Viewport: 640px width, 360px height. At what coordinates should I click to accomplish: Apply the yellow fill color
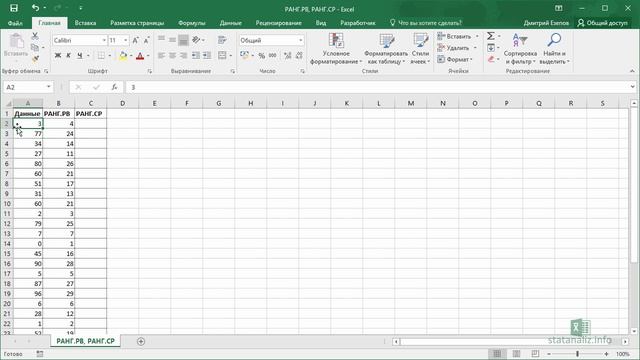[x=123, y=55]
